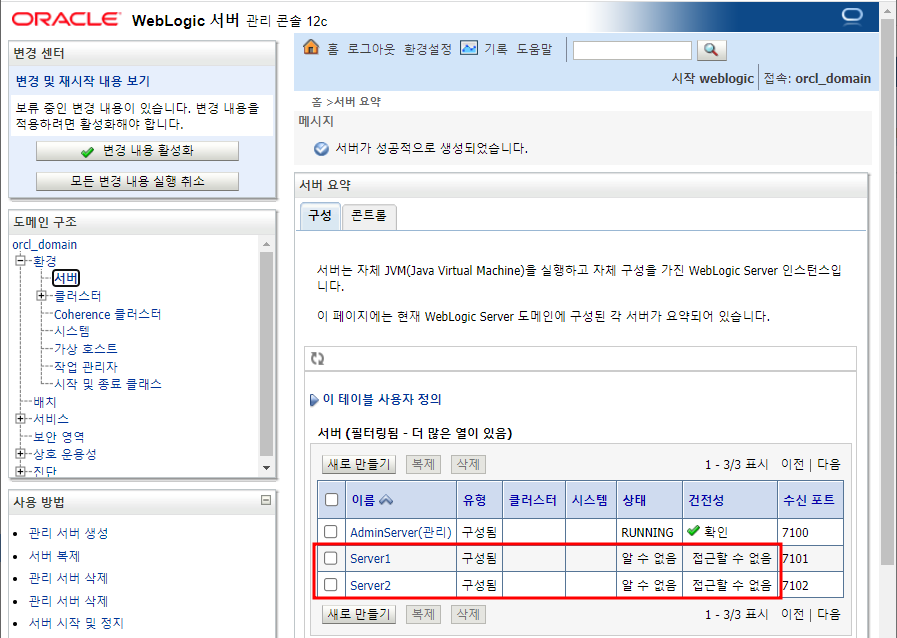Click 홈 text in the top toolbar
The width and height of the screenshot is (897, 638).
point(333,49)
